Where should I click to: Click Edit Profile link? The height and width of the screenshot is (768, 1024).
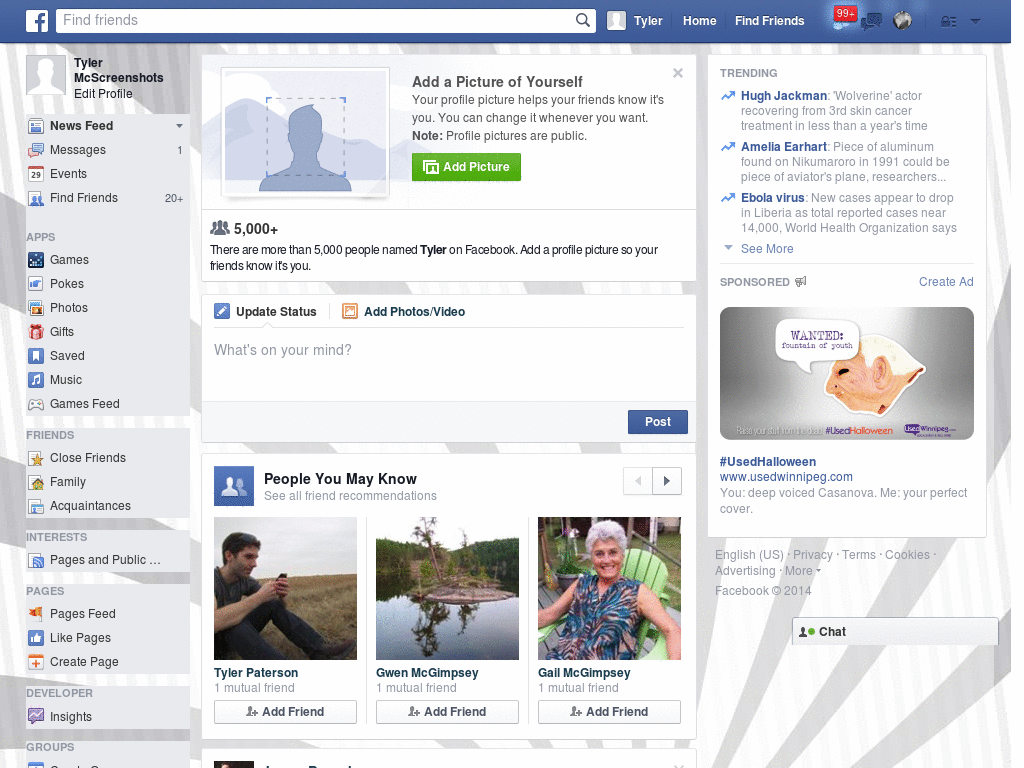coord(103,93)
